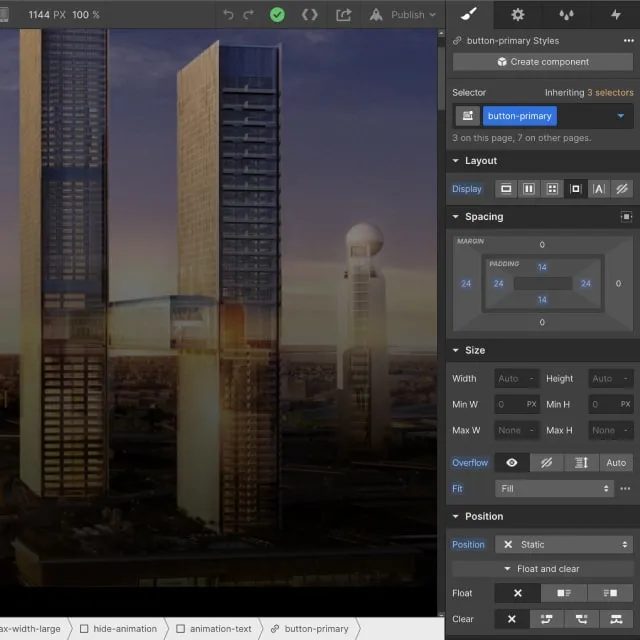The height and width of the screenshot is (640, 640).
Task: Set clear to both
Action: (x=616, y=620)
